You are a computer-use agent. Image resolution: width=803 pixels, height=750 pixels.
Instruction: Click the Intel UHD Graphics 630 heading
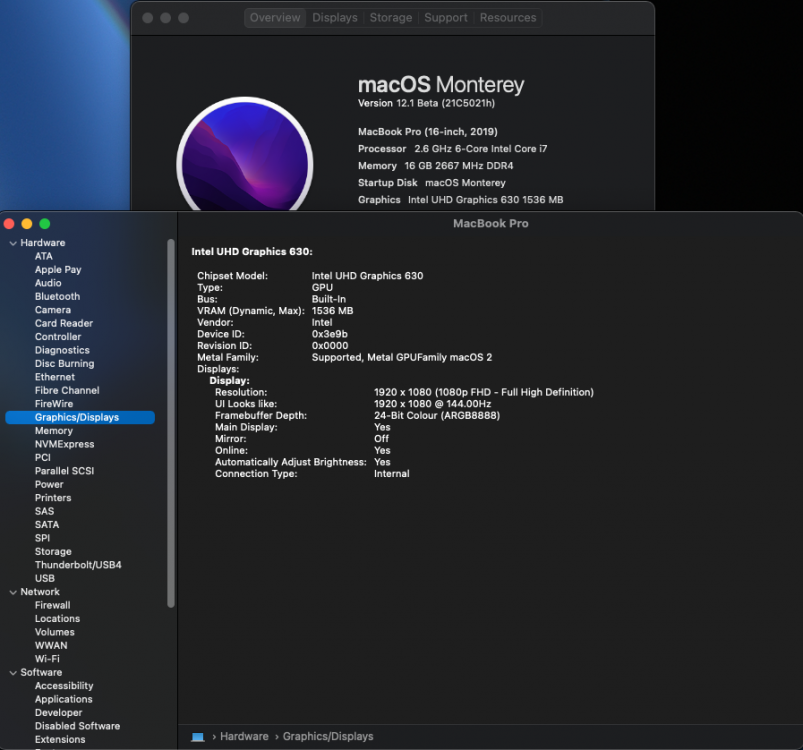(251, 251)
